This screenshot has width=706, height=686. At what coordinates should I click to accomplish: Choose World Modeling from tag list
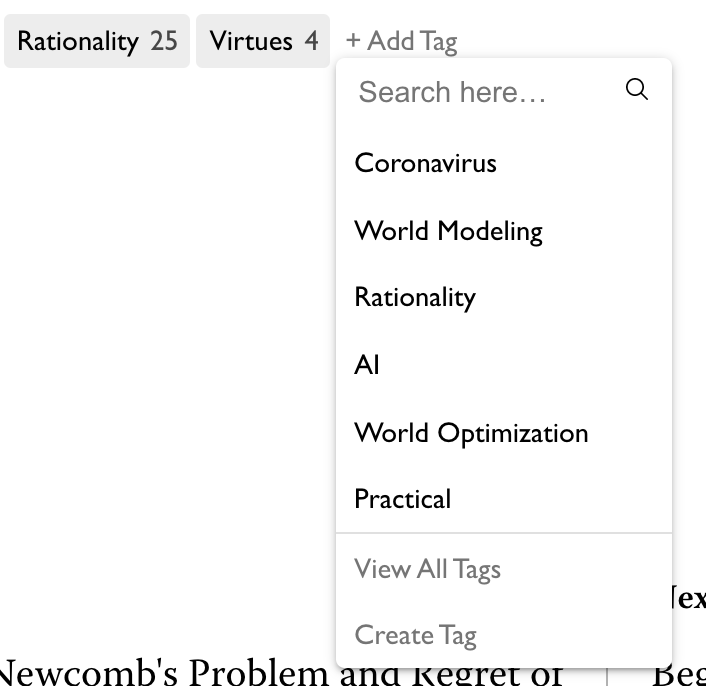504,230
